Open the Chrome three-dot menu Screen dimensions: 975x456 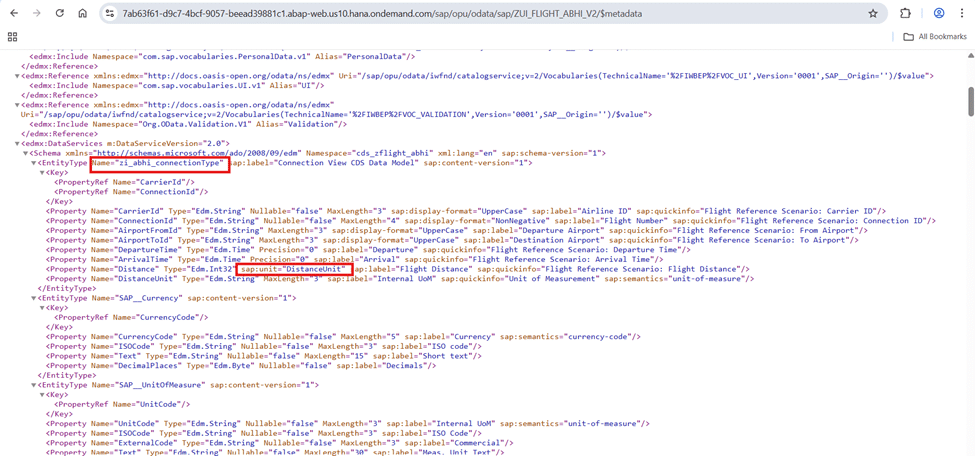[x=961, y=14]
